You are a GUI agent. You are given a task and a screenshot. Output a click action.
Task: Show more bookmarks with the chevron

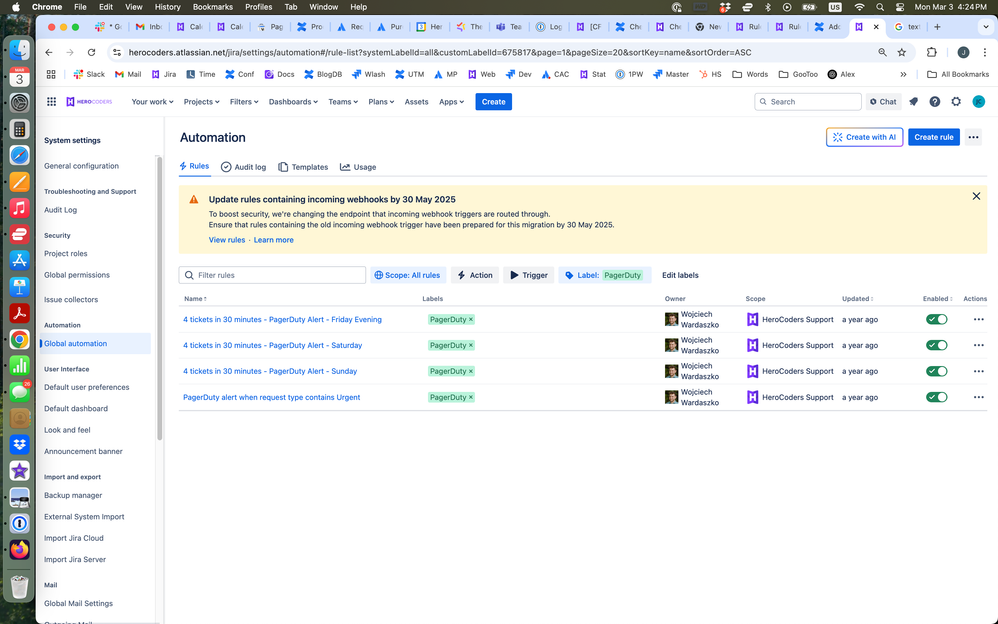click(903, 74)
